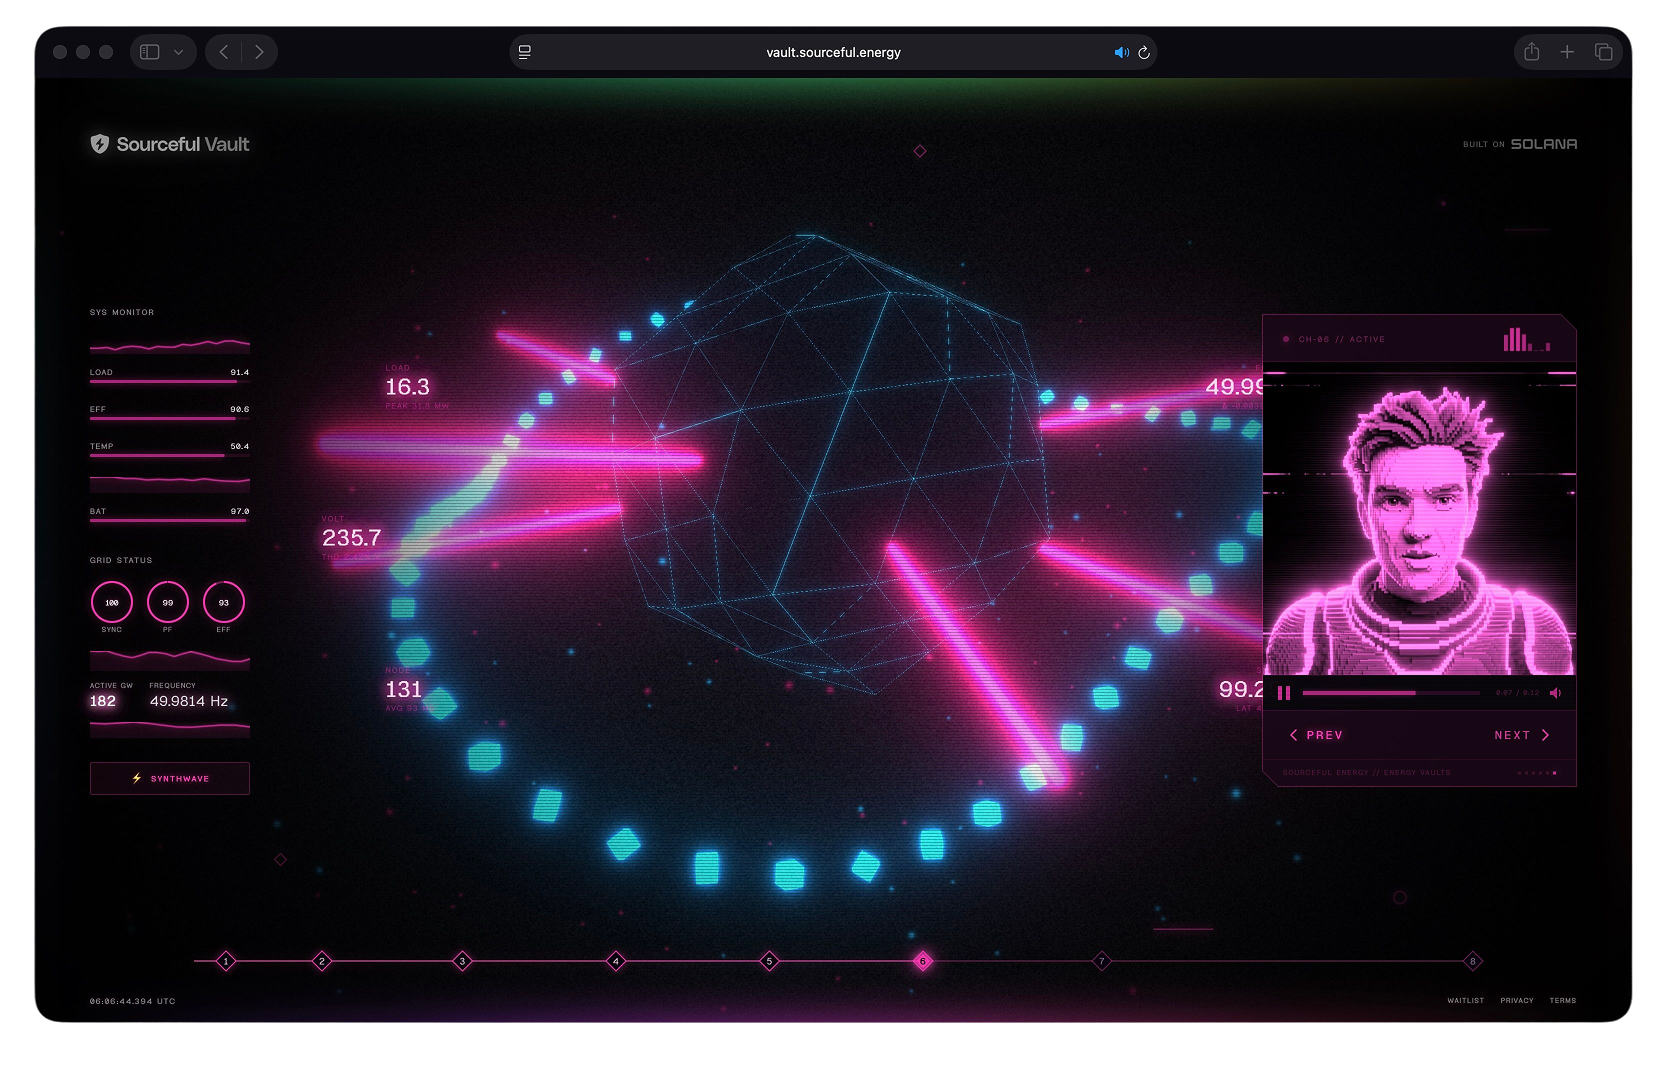Seek within the video progress bar
Image resolution: width=1667 pixels, height=1065 pixels.
tap(1390, 693)
